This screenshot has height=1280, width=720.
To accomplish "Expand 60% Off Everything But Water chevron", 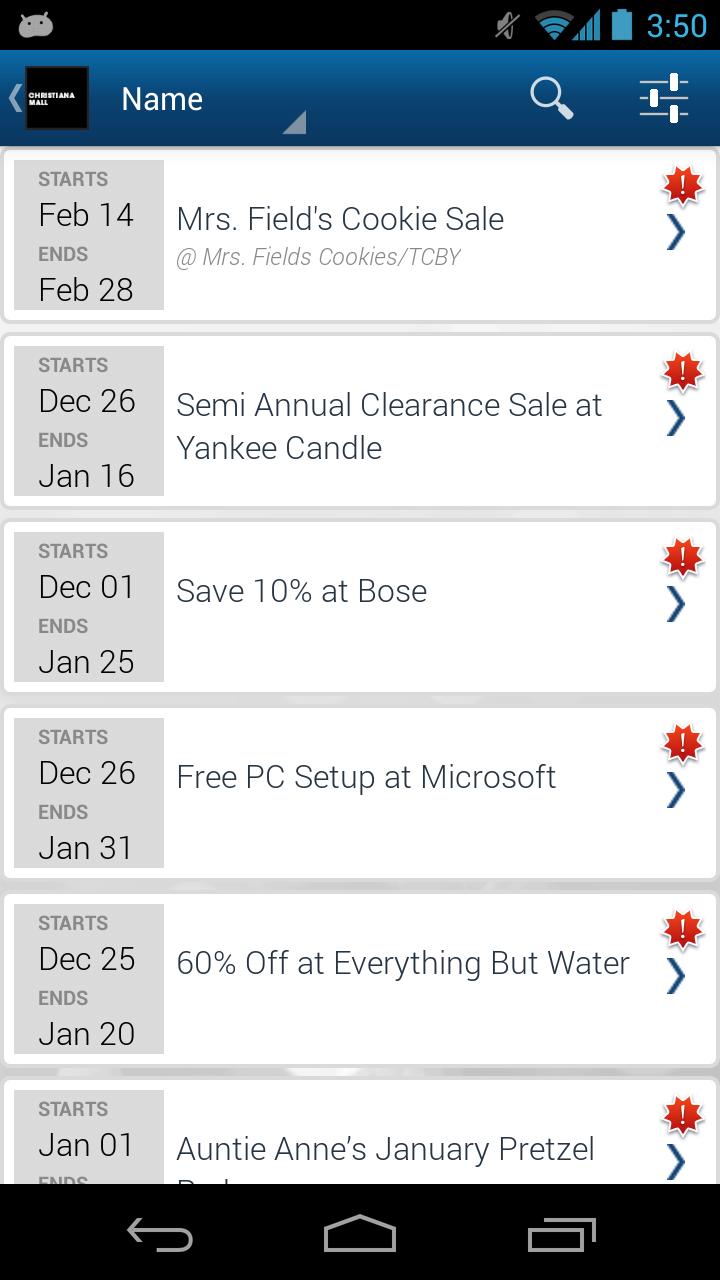I will click(x=676, y=977).
